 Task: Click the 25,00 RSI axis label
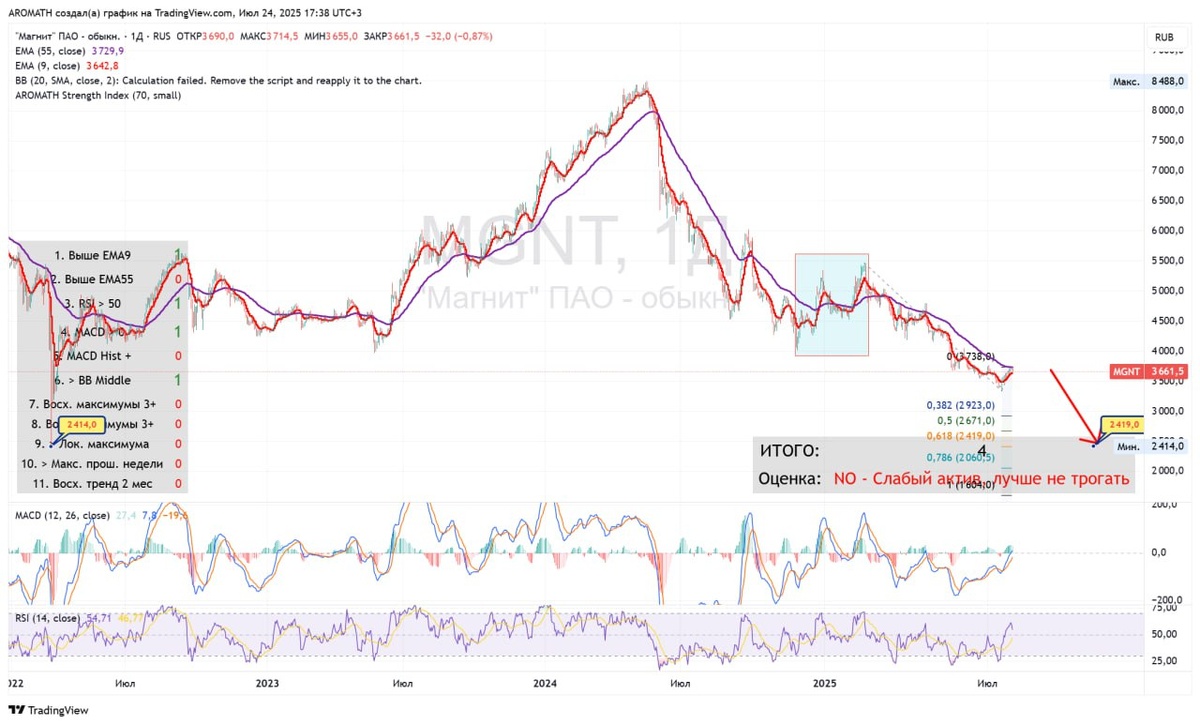tap(1166, 661)
